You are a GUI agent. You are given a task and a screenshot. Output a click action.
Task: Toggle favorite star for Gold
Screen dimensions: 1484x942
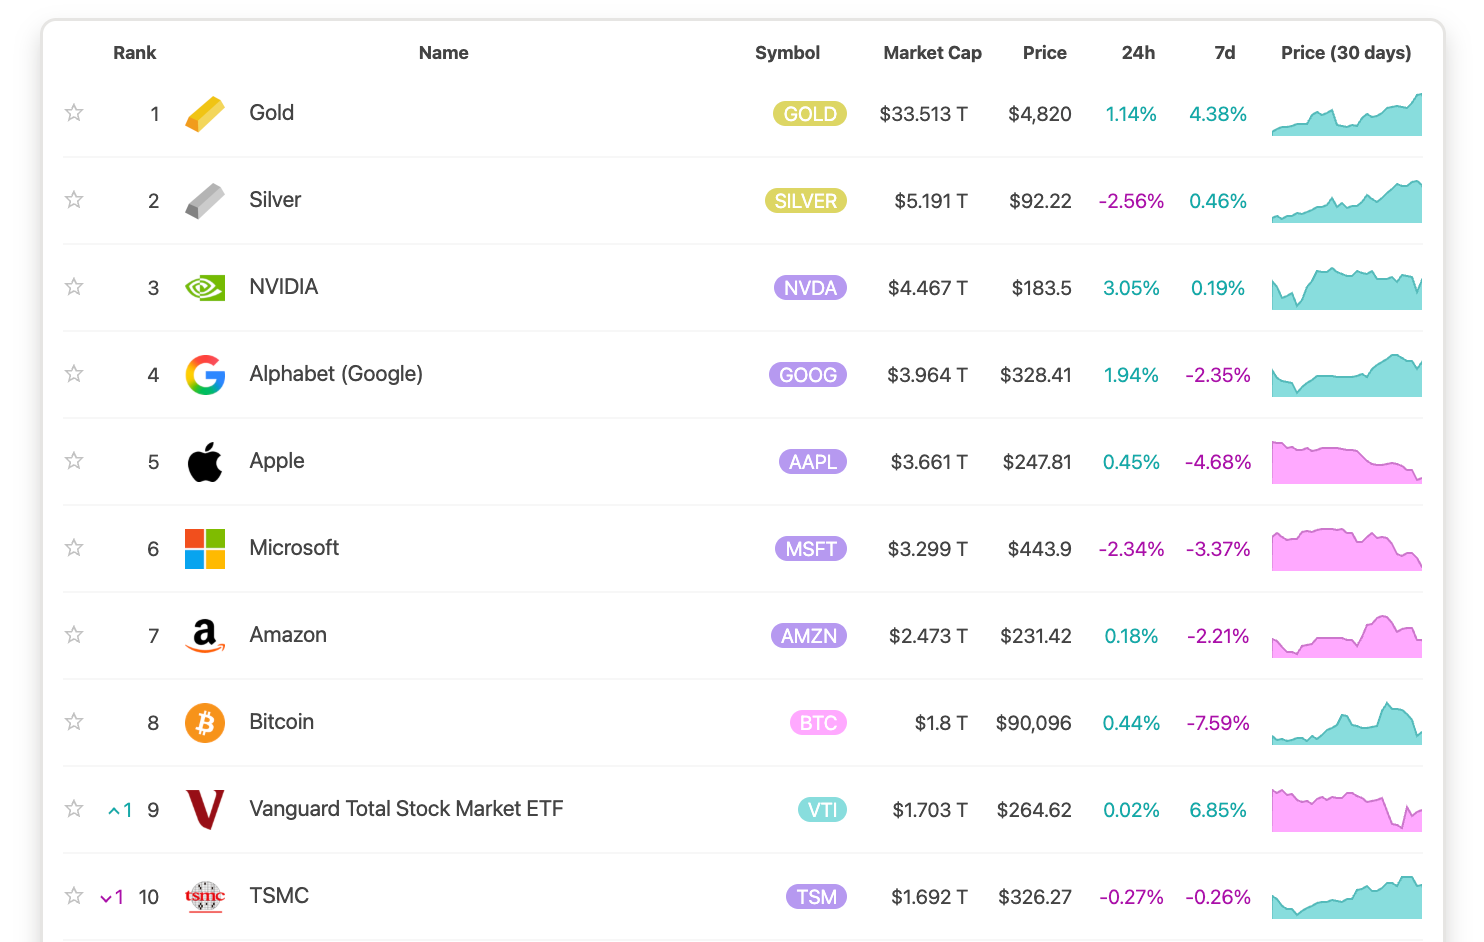[x=74, y=113]
